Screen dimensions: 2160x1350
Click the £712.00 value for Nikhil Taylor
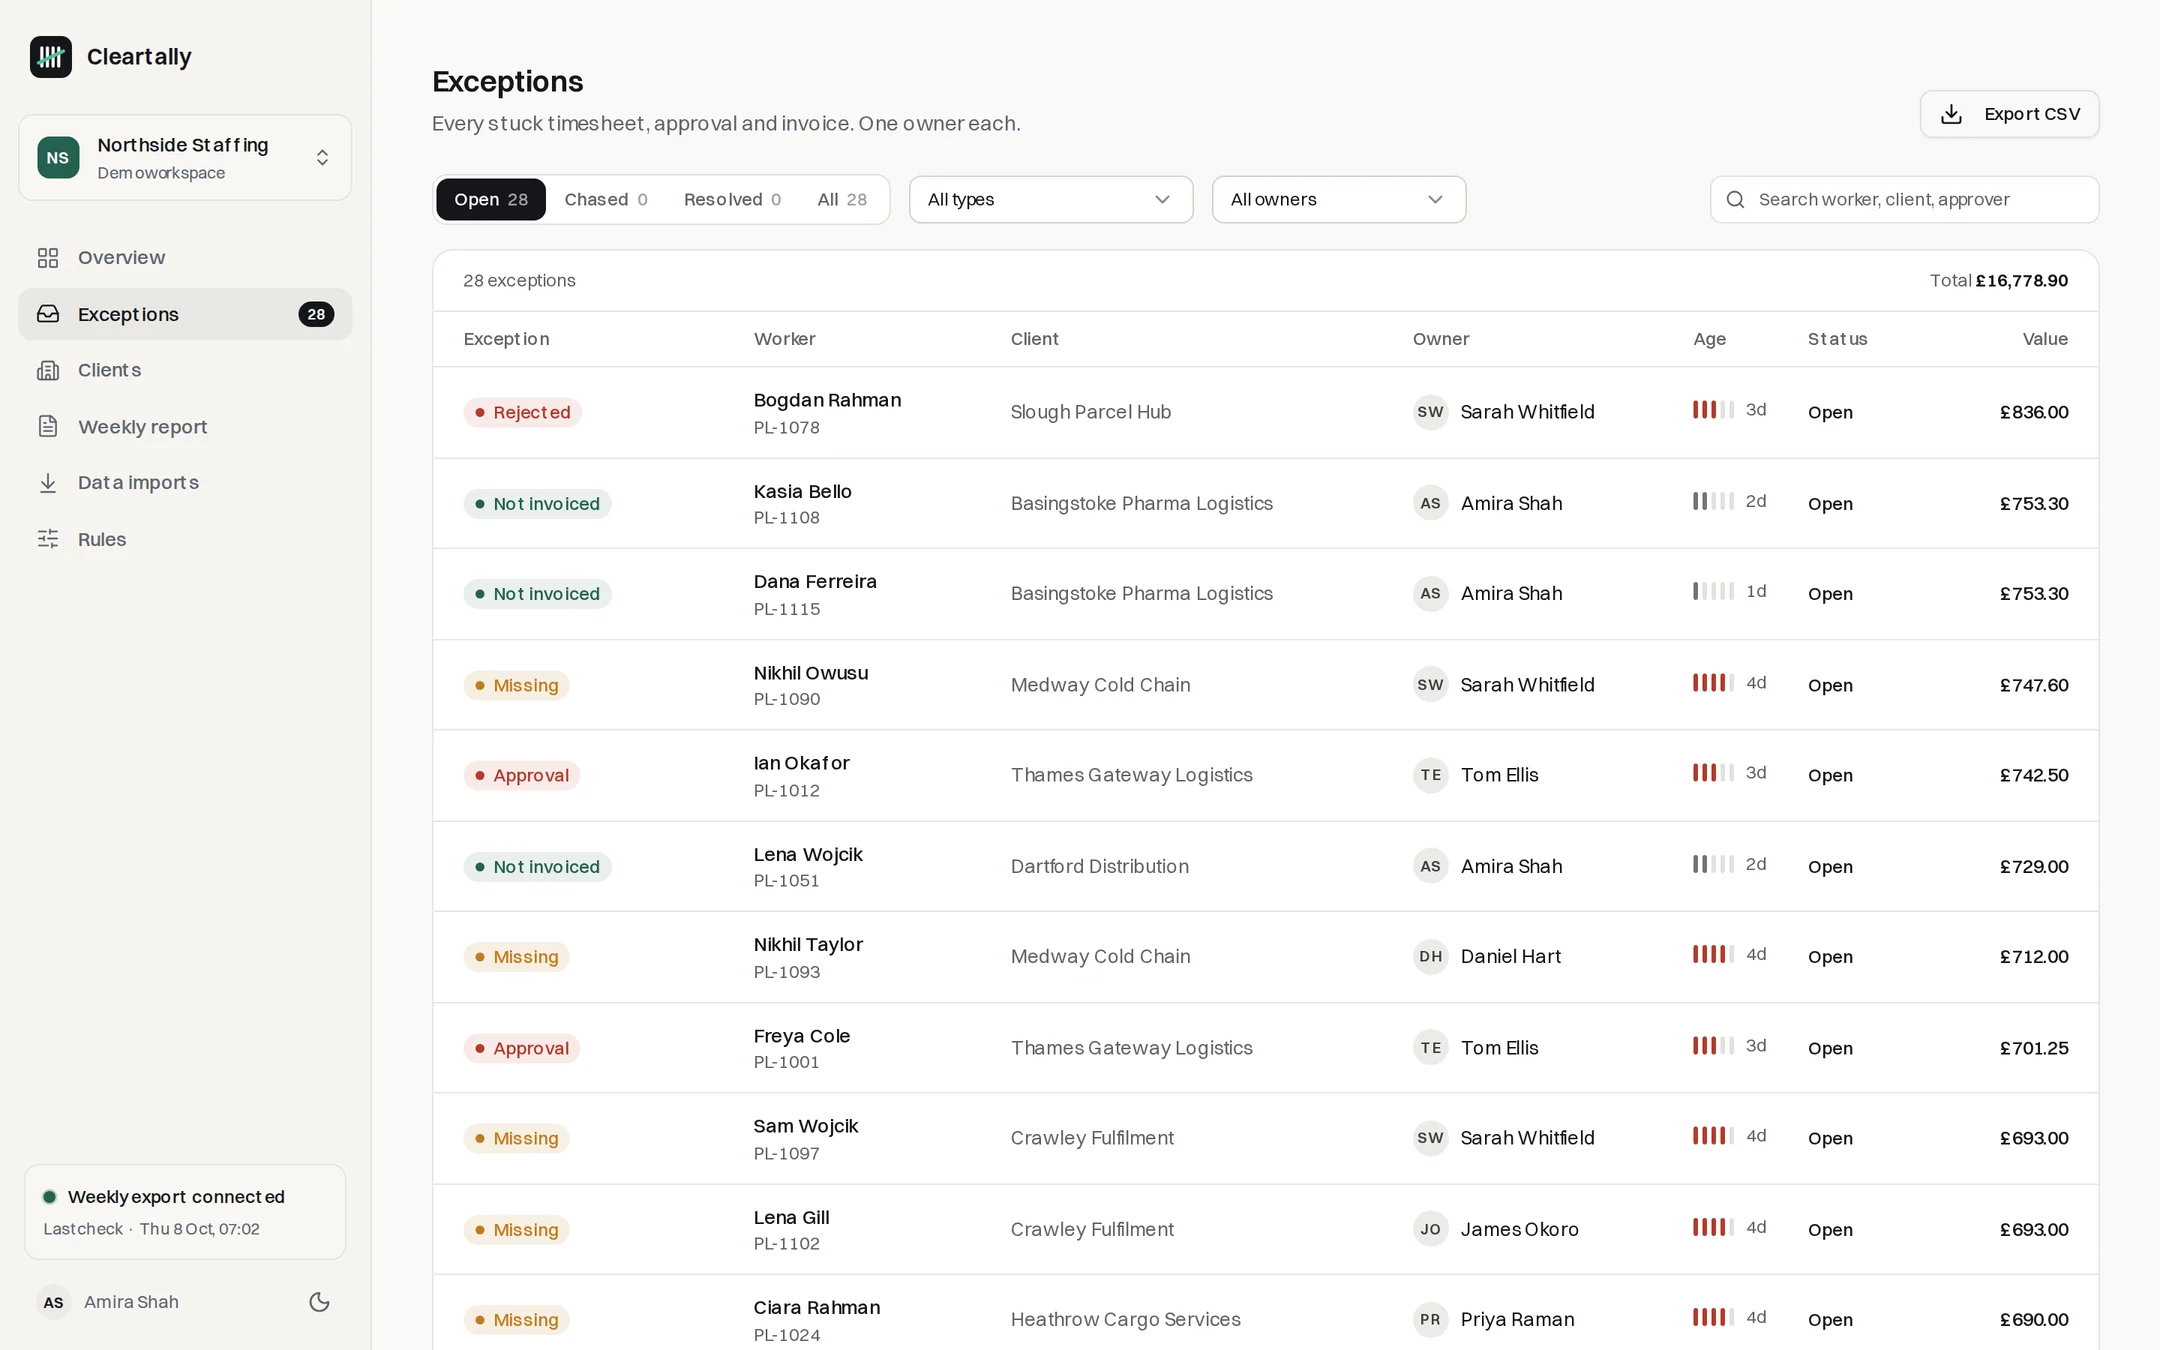pyautogui.click(x=2034, y=957)
